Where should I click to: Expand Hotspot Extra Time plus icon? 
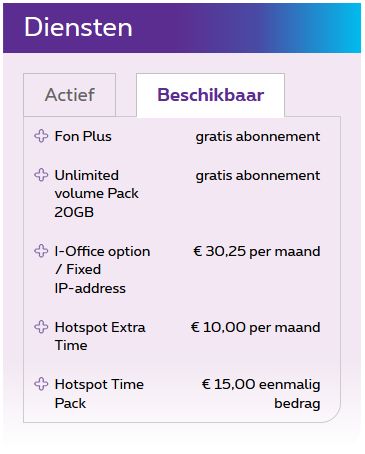41,327
